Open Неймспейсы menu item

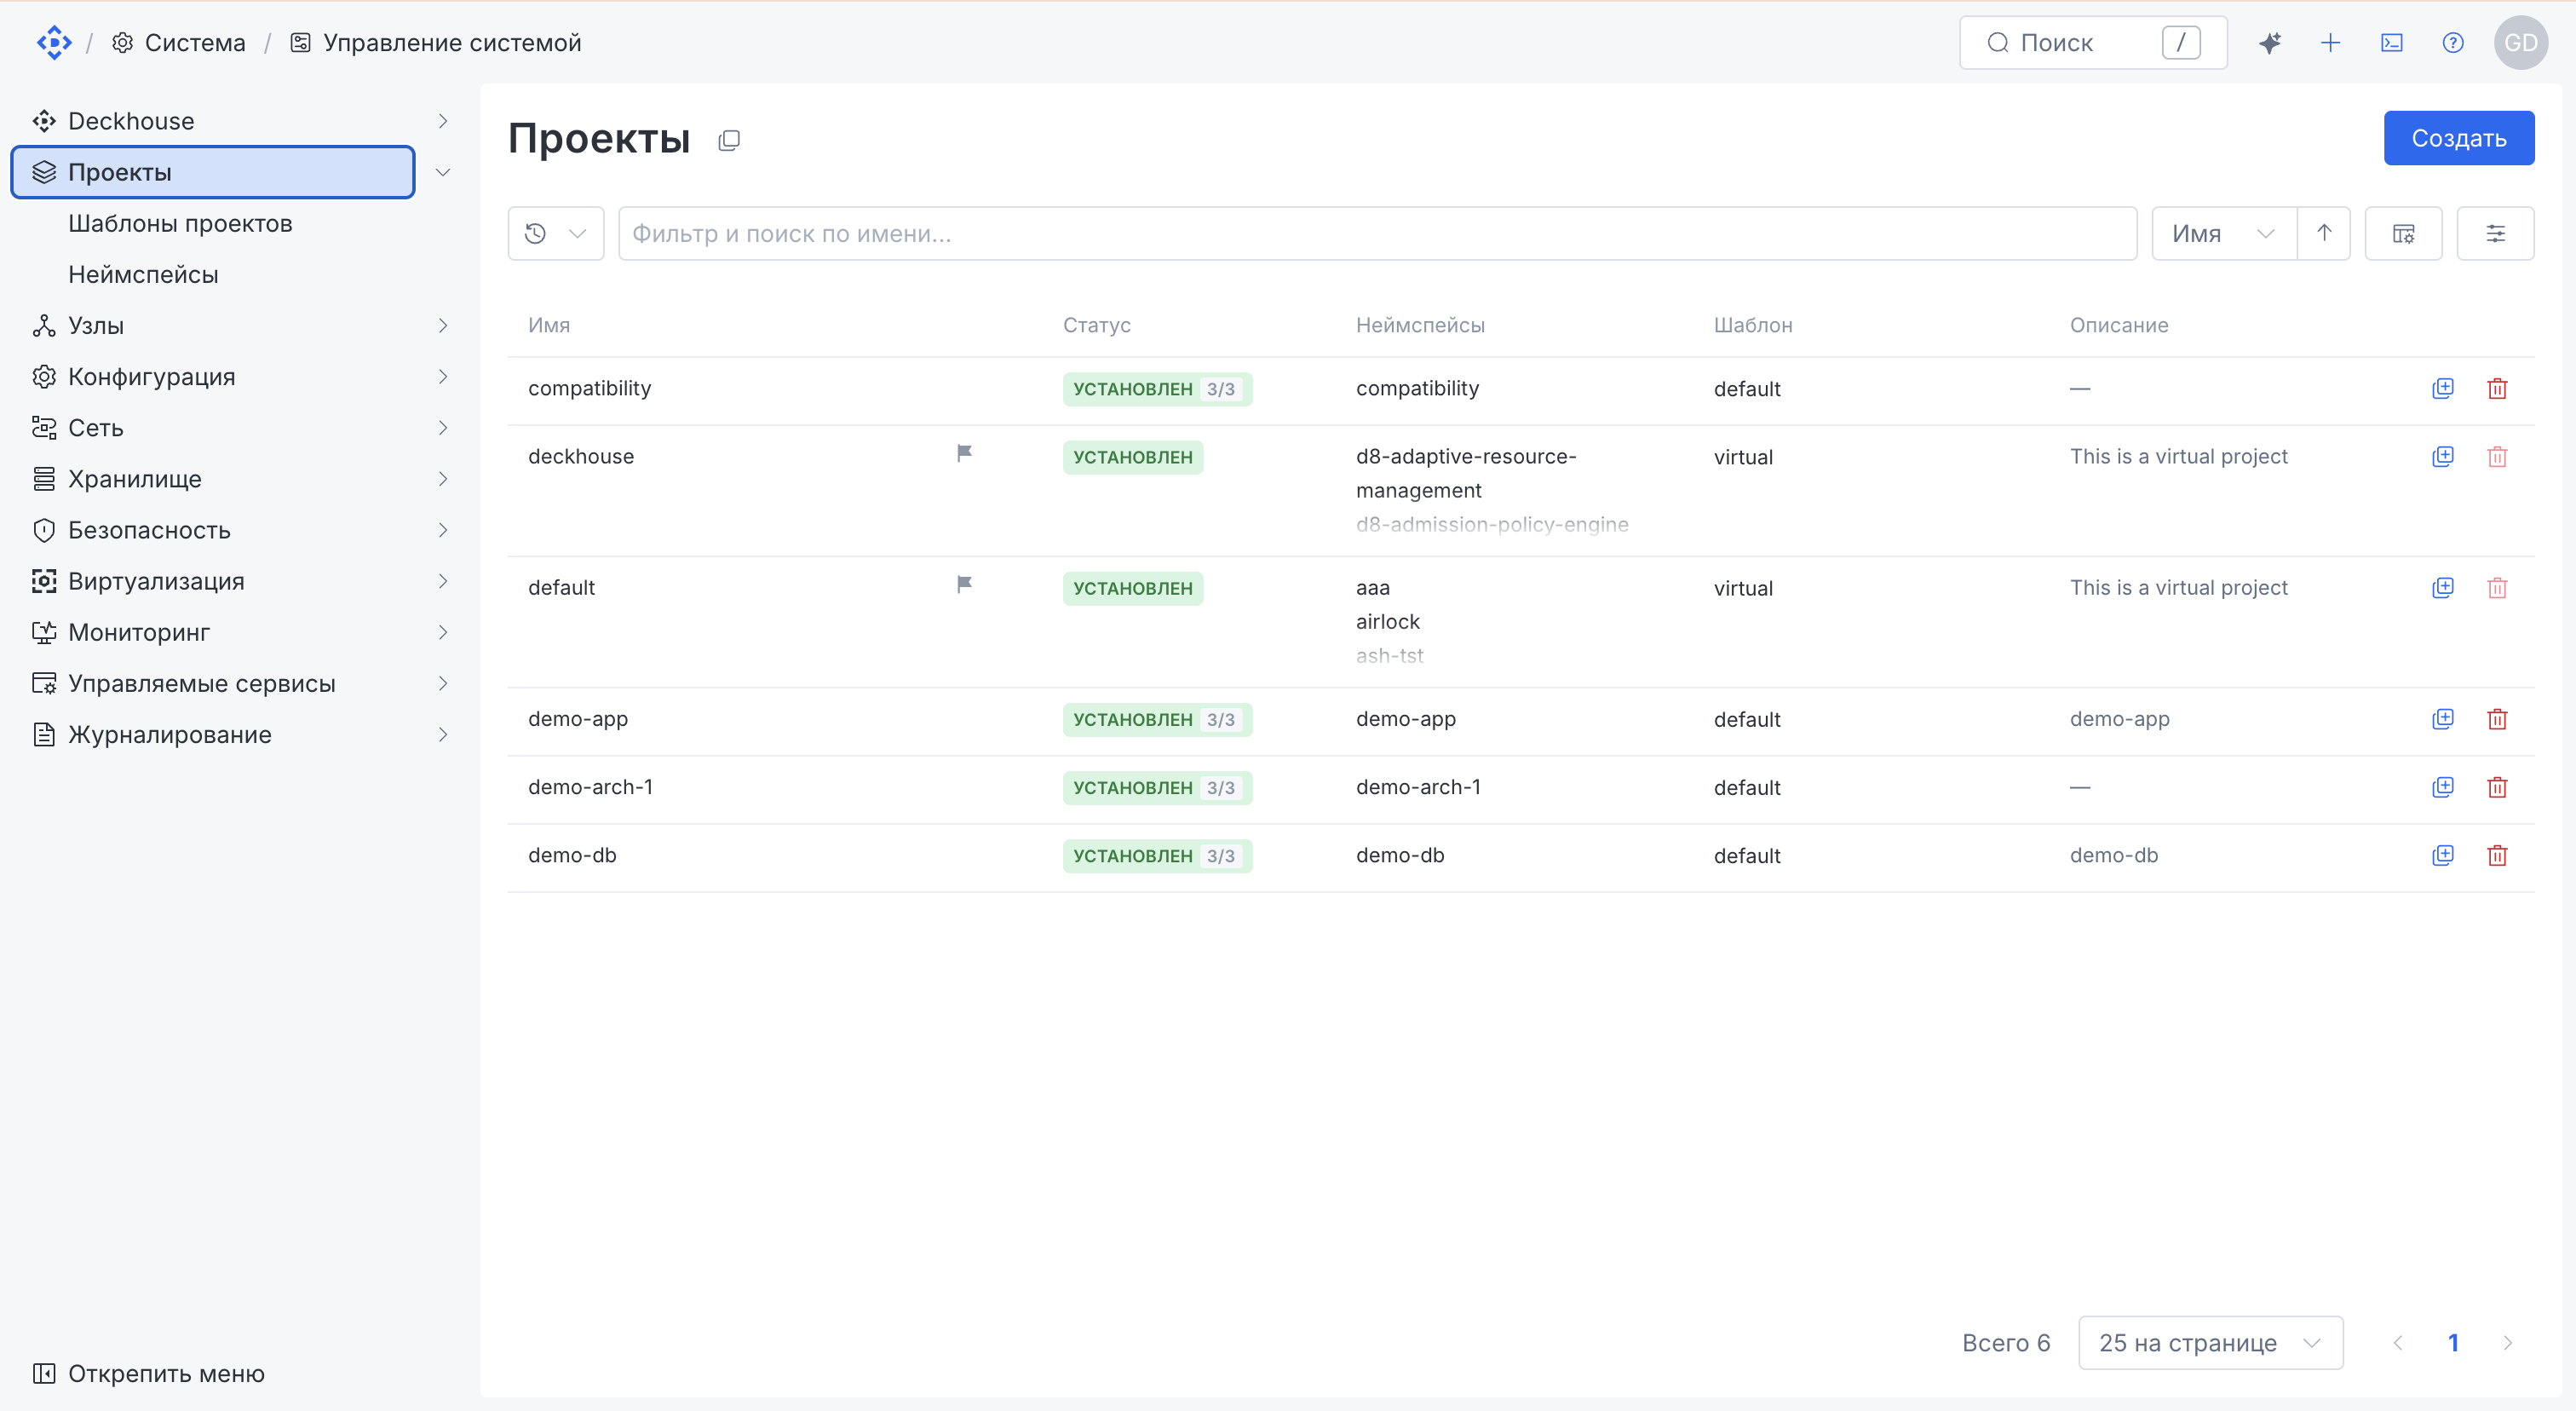143,274
